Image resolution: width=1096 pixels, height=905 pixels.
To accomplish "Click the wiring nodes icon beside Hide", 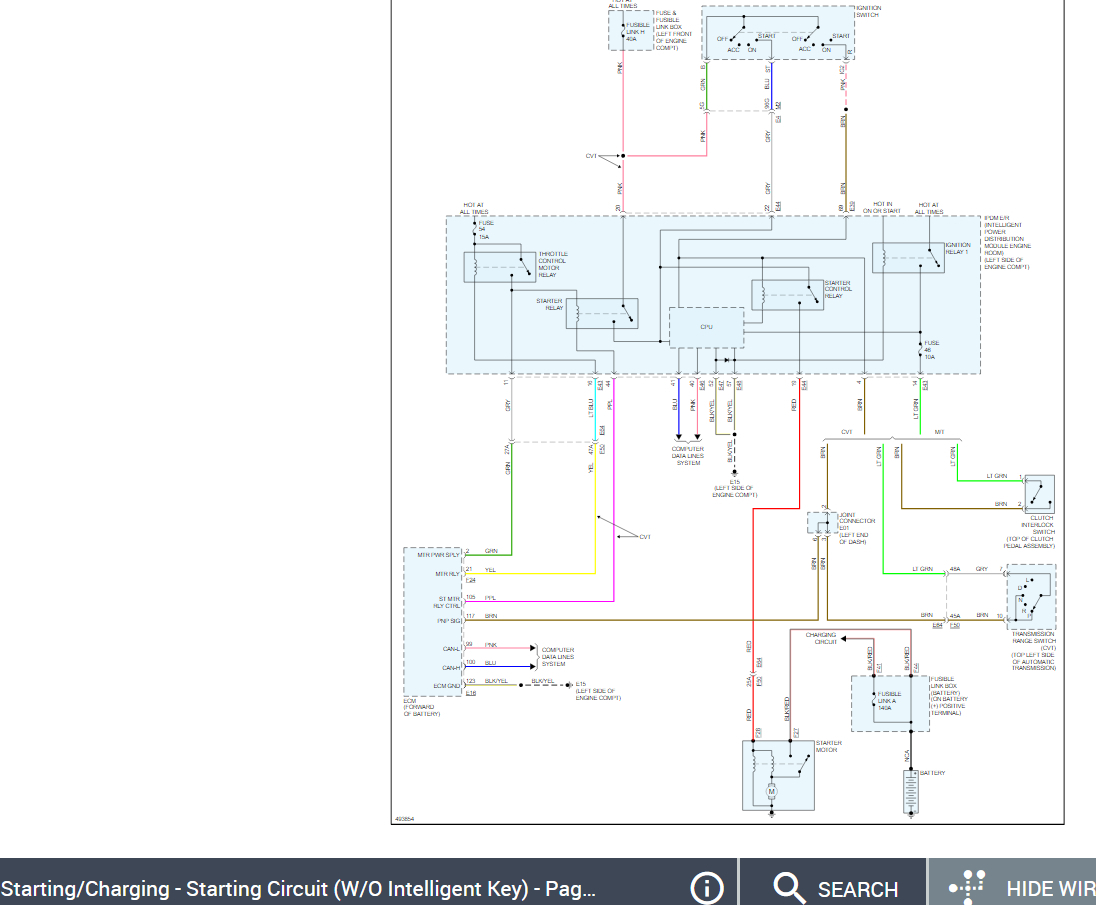I will 967,888.
